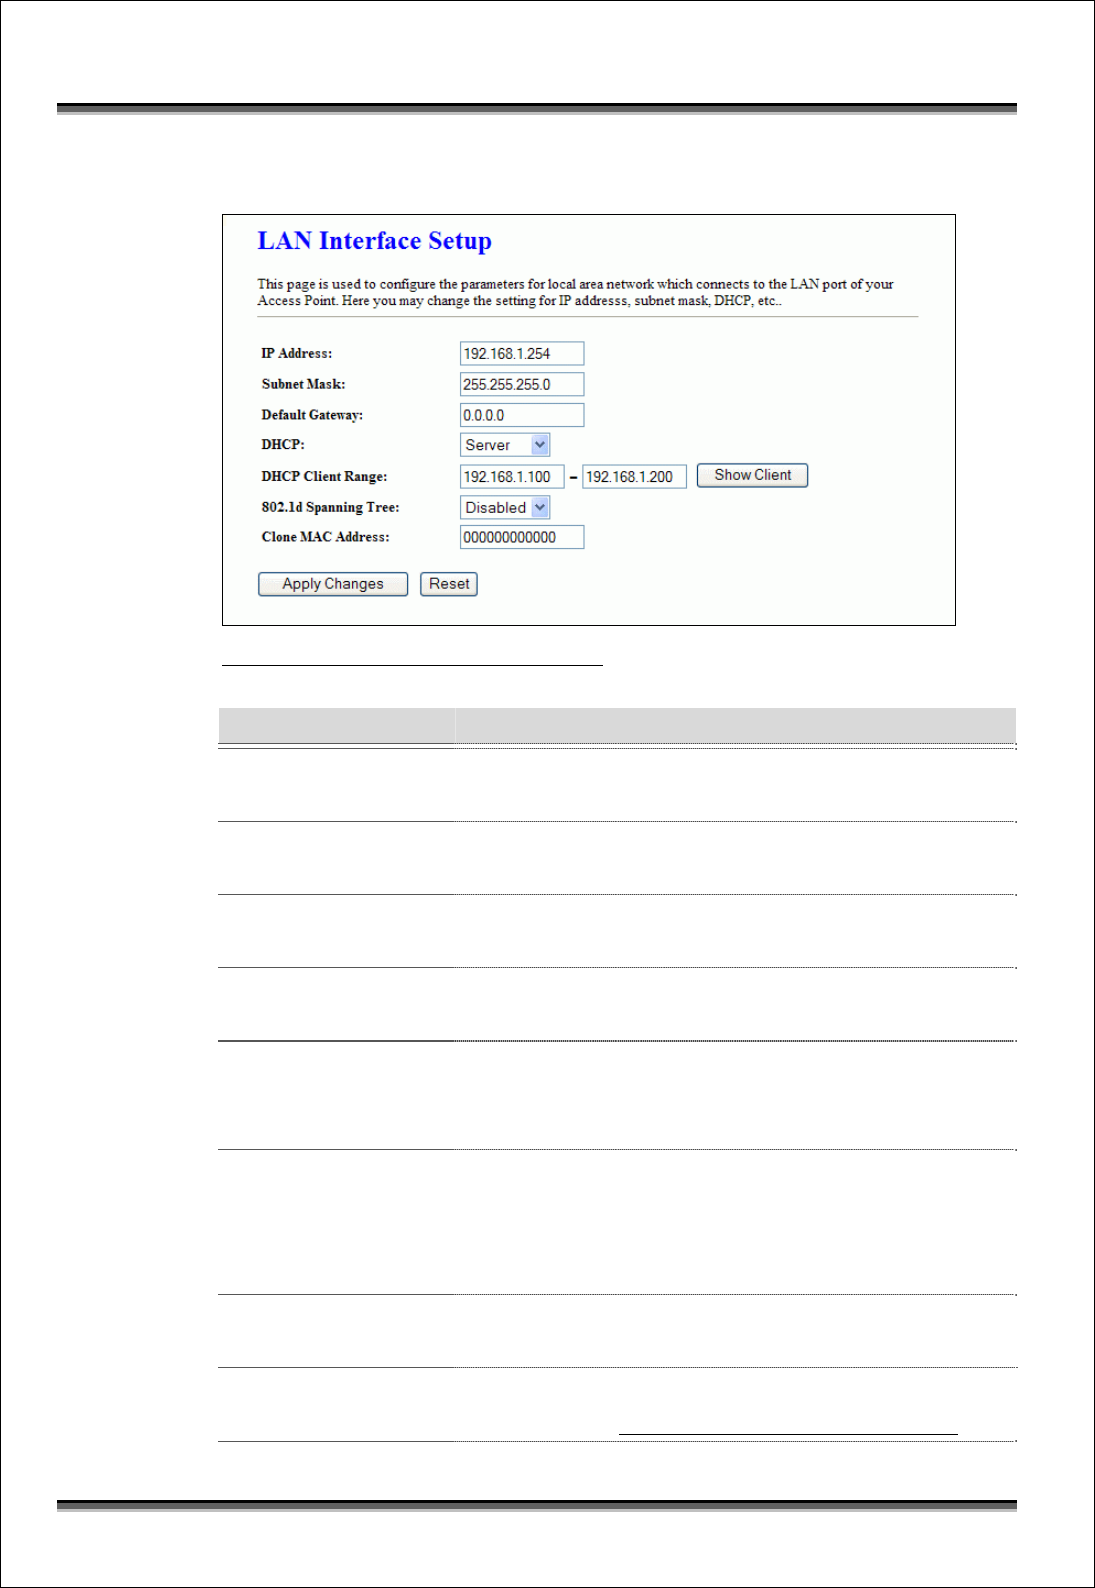Click the DHCP range start field 192.168.1.100
This screenshot has width=1095, height=1588.
point(512,477)
